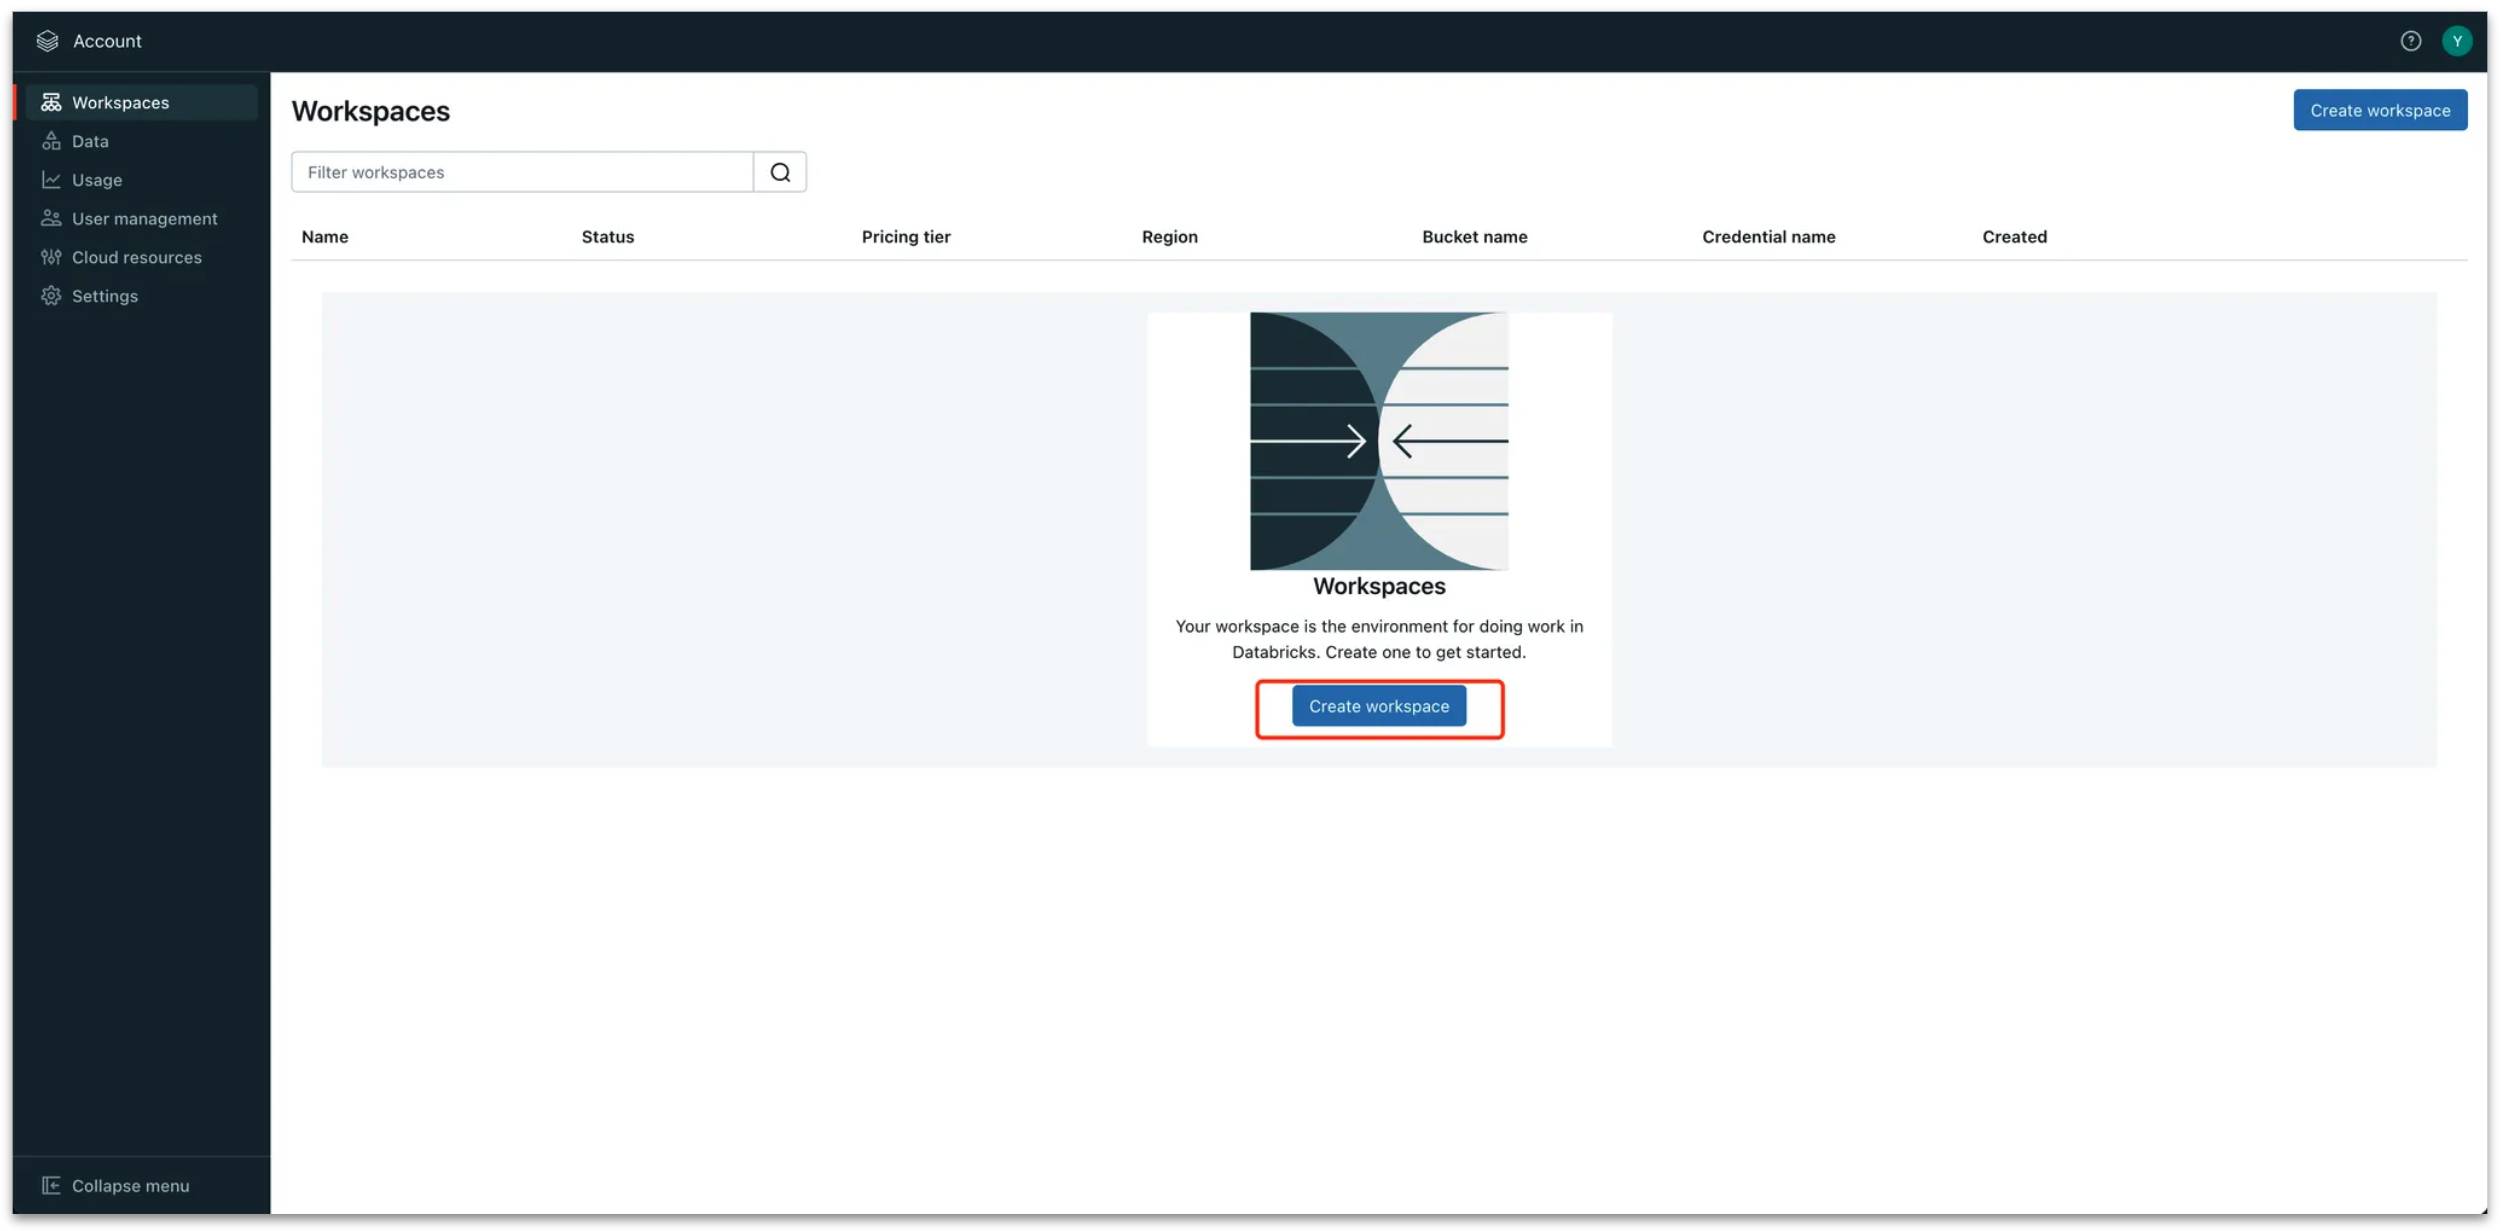2501x1231 pixels.
Task: Click the Status column header
Action: (x=607, y=237)
